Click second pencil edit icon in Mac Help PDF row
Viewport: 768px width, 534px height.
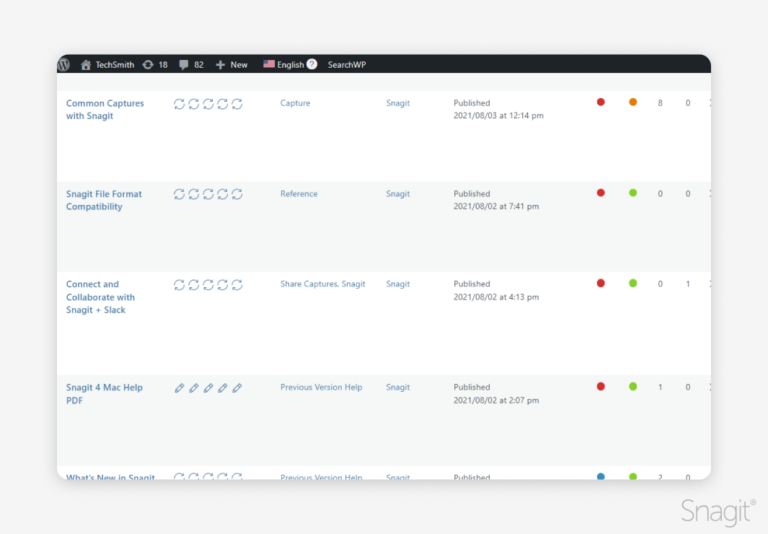(194, 388)
